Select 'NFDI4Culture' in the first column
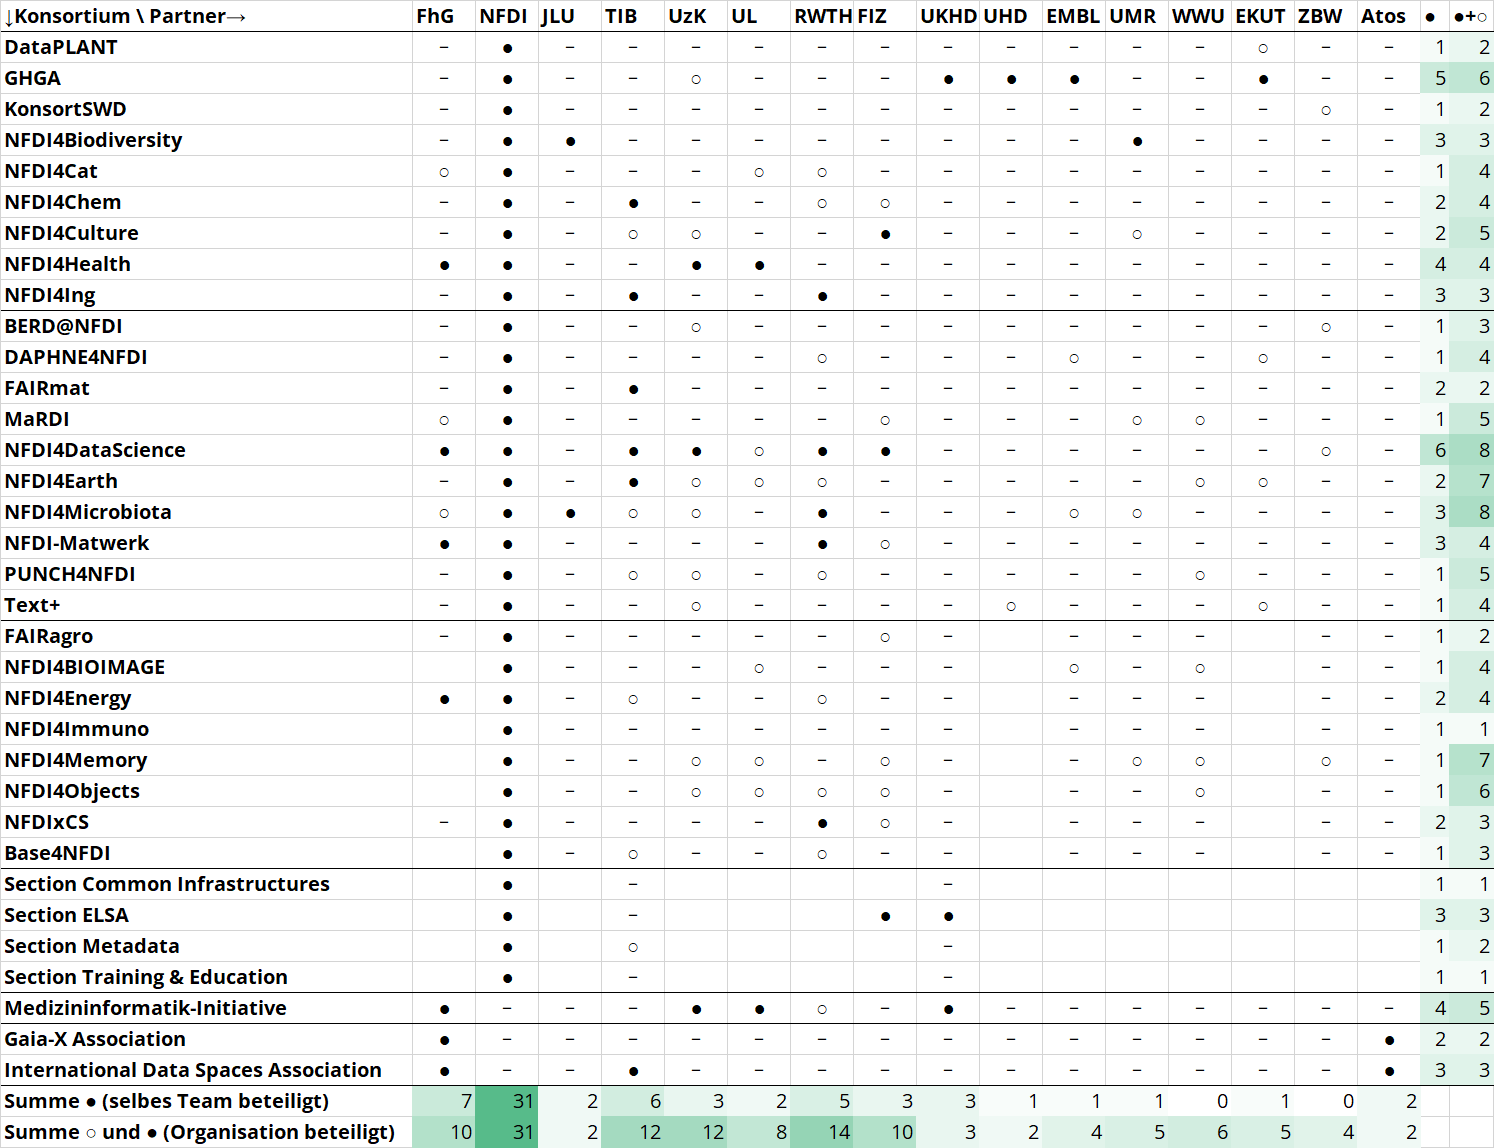1494x1148 pixels. [x=71, y=233]
